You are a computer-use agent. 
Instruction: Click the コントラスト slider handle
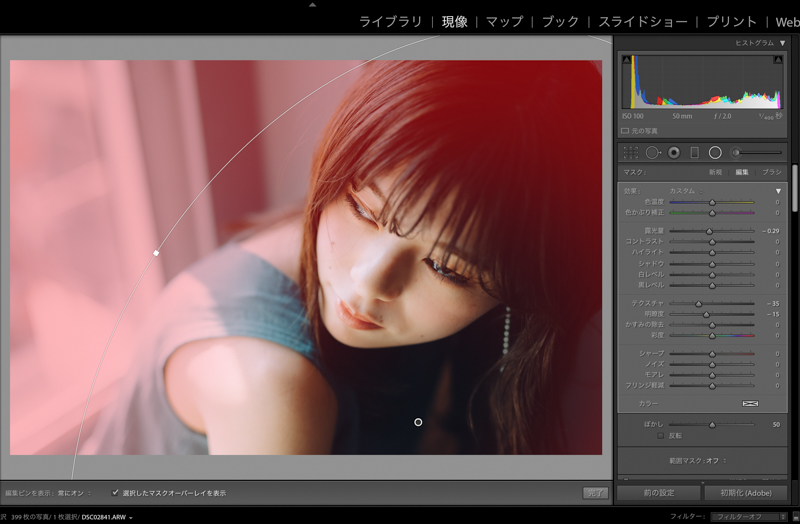[712, 242]
